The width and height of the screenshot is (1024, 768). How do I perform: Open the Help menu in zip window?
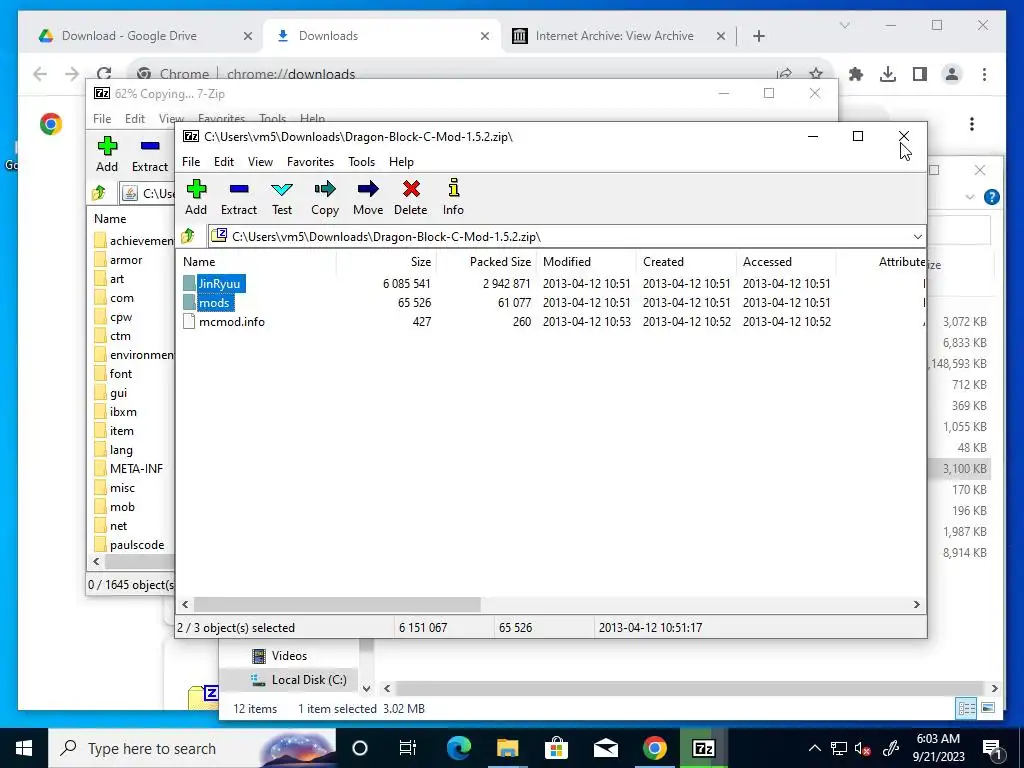pyautogui.click(x=401, y=161)
